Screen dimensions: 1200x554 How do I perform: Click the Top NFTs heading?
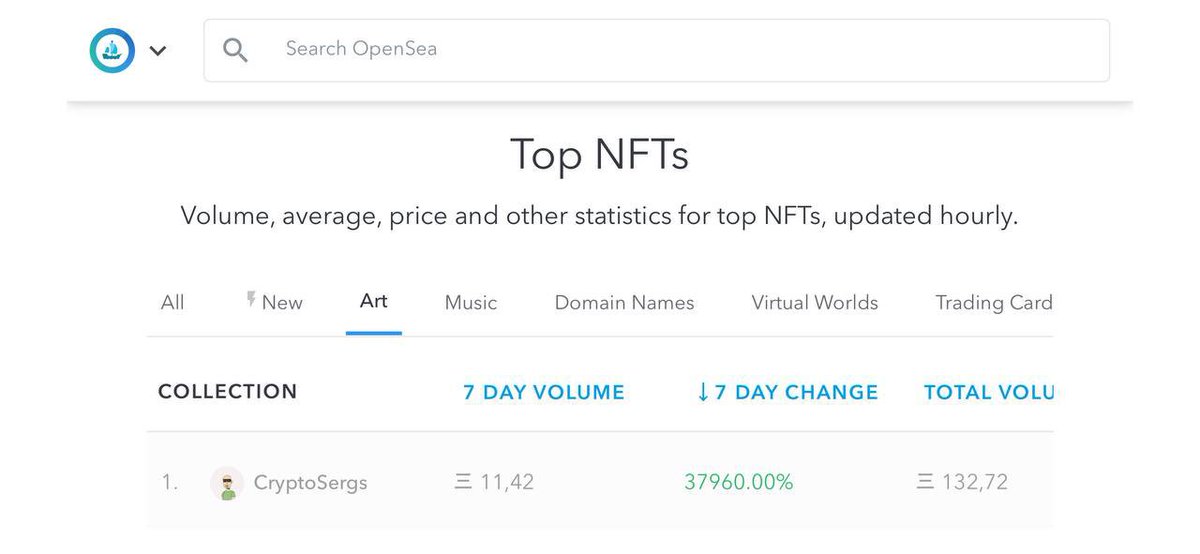(599, 156)
